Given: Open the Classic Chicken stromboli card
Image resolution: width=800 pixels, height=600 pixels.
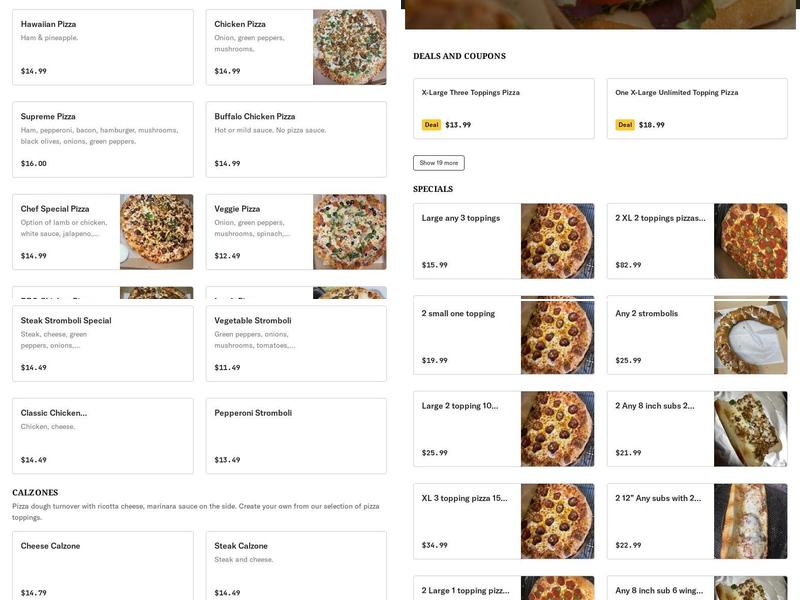Looking at the screenshot, I should point(102,436).
